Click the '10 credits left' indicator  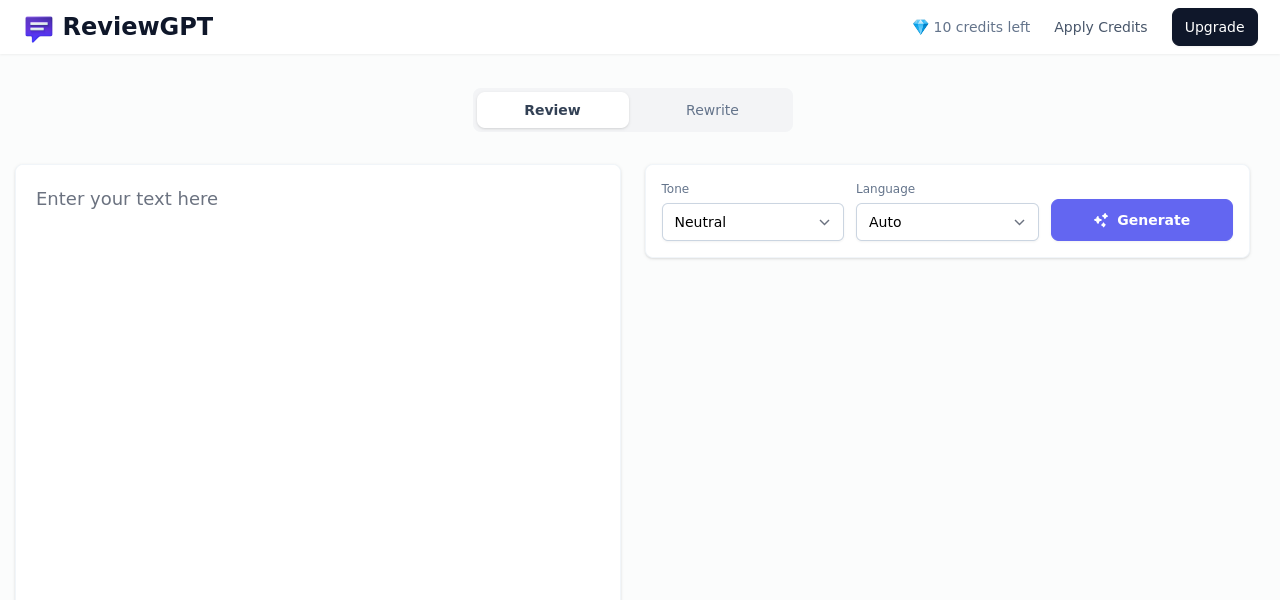(981, 27)
